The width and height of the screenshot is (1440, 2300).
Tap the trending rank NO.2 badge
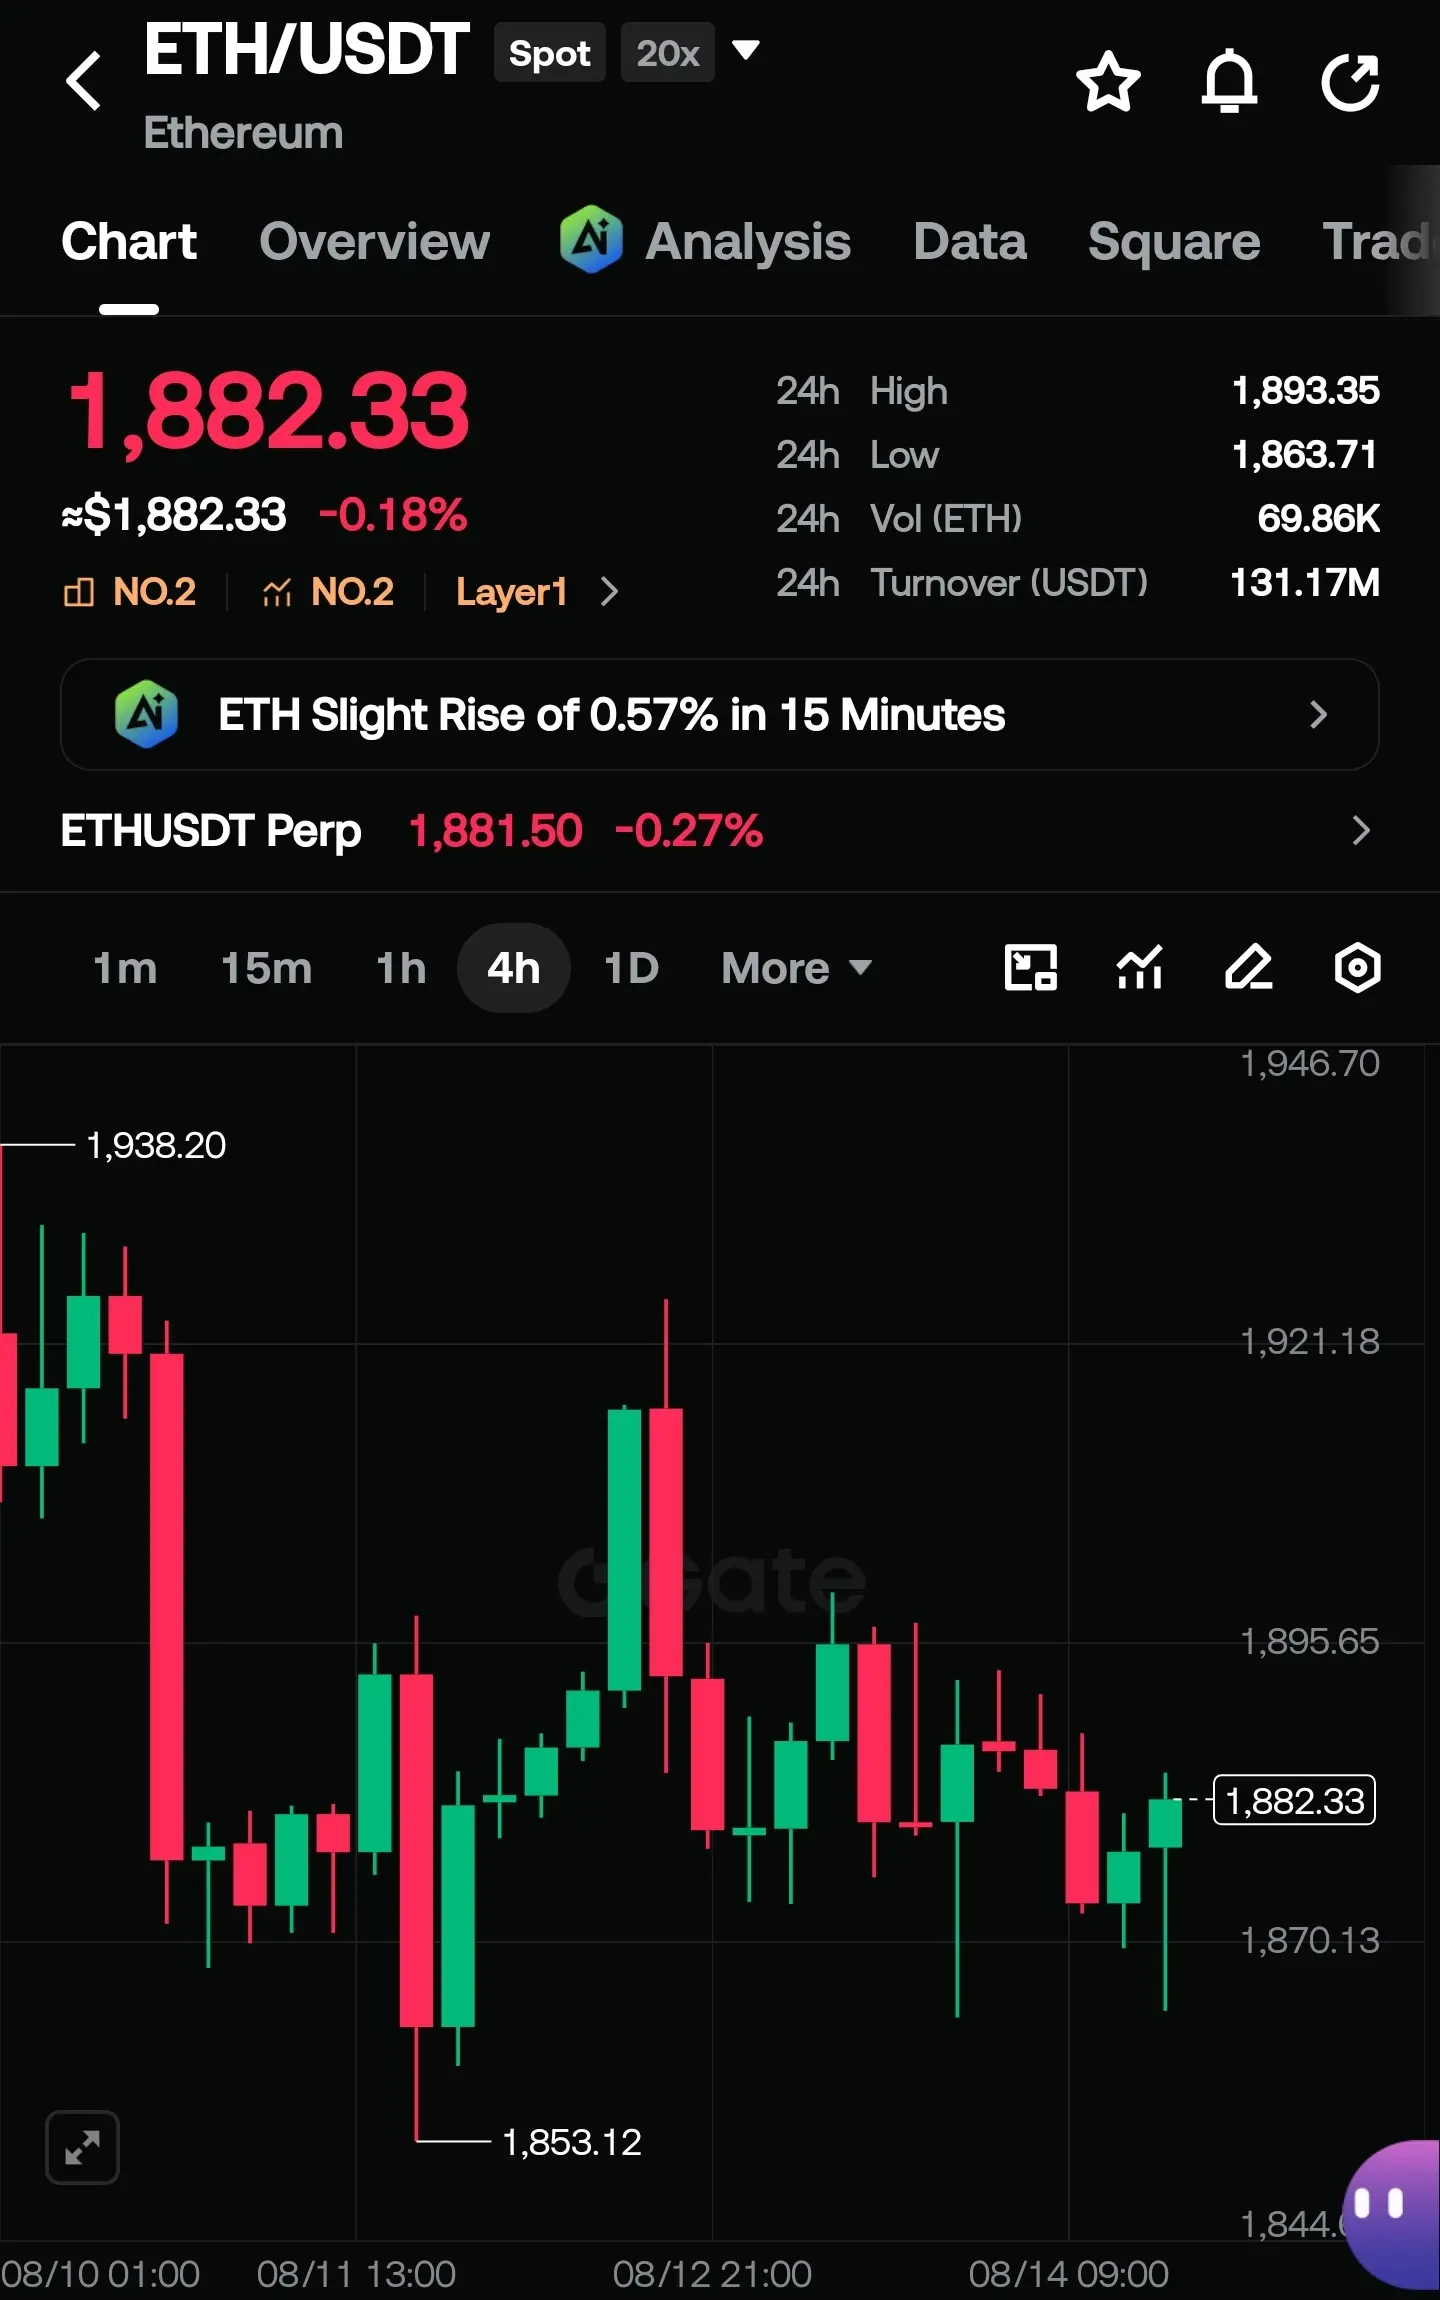[327, 592]
